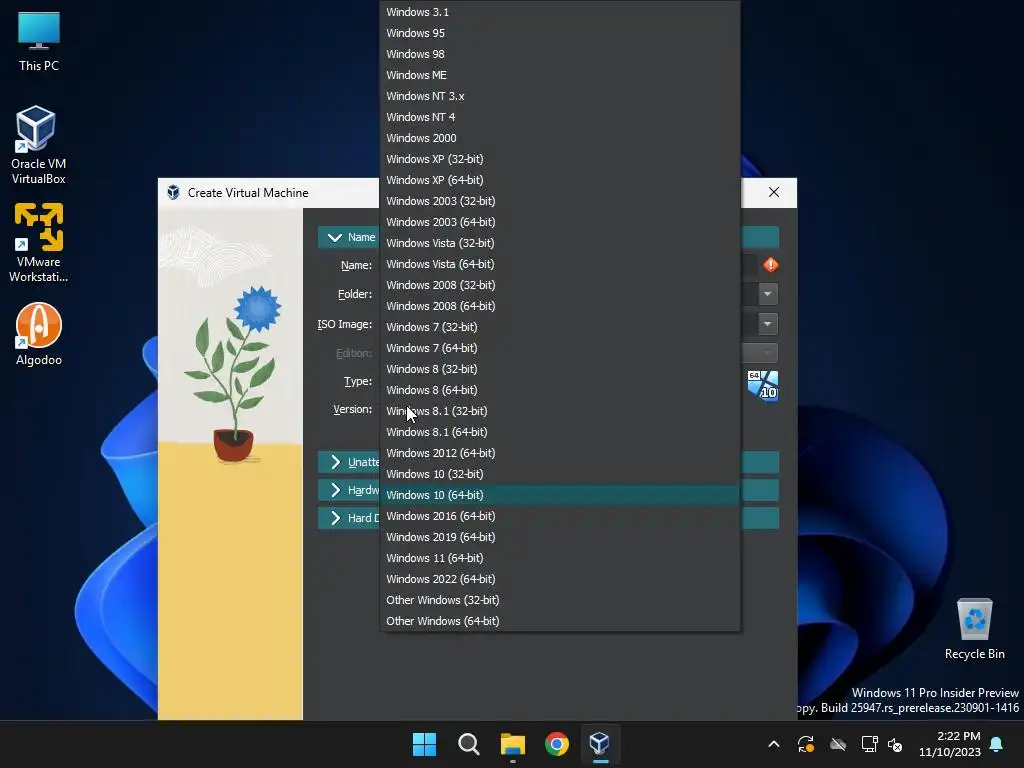Select Windows XP (64-bit)
Viewport: 1024px width, 768px height.
(560, 180)
